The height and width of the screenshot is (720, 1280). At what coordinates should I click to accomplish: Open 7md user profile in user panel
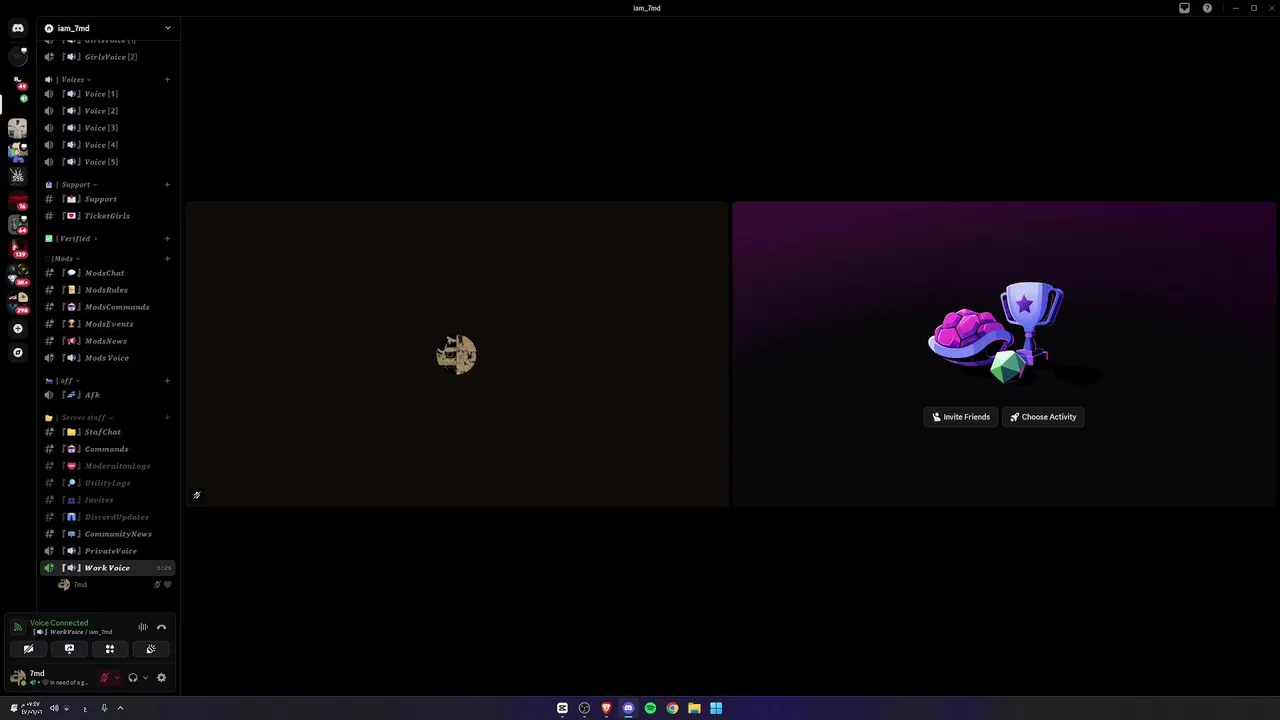52,677
